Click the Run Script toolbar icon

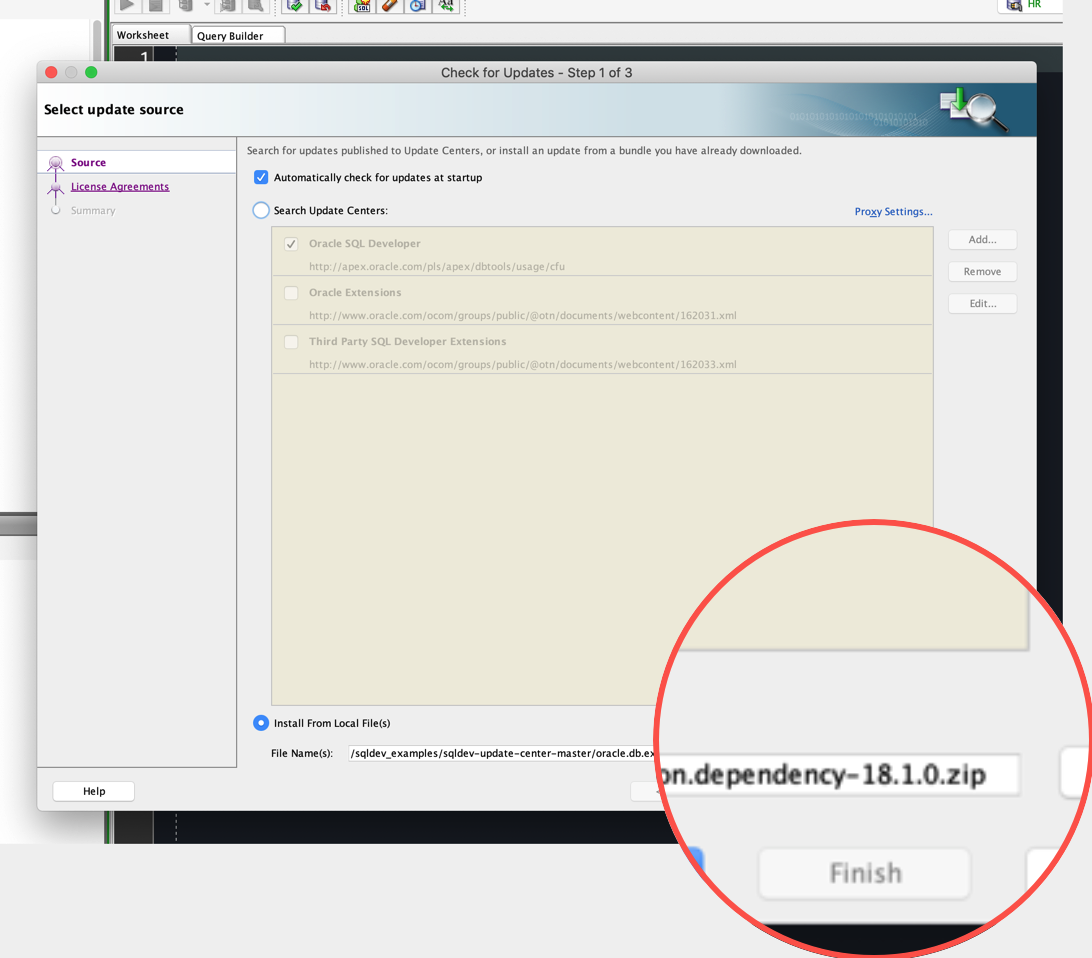pyautogui.click(x=156, y=5)
